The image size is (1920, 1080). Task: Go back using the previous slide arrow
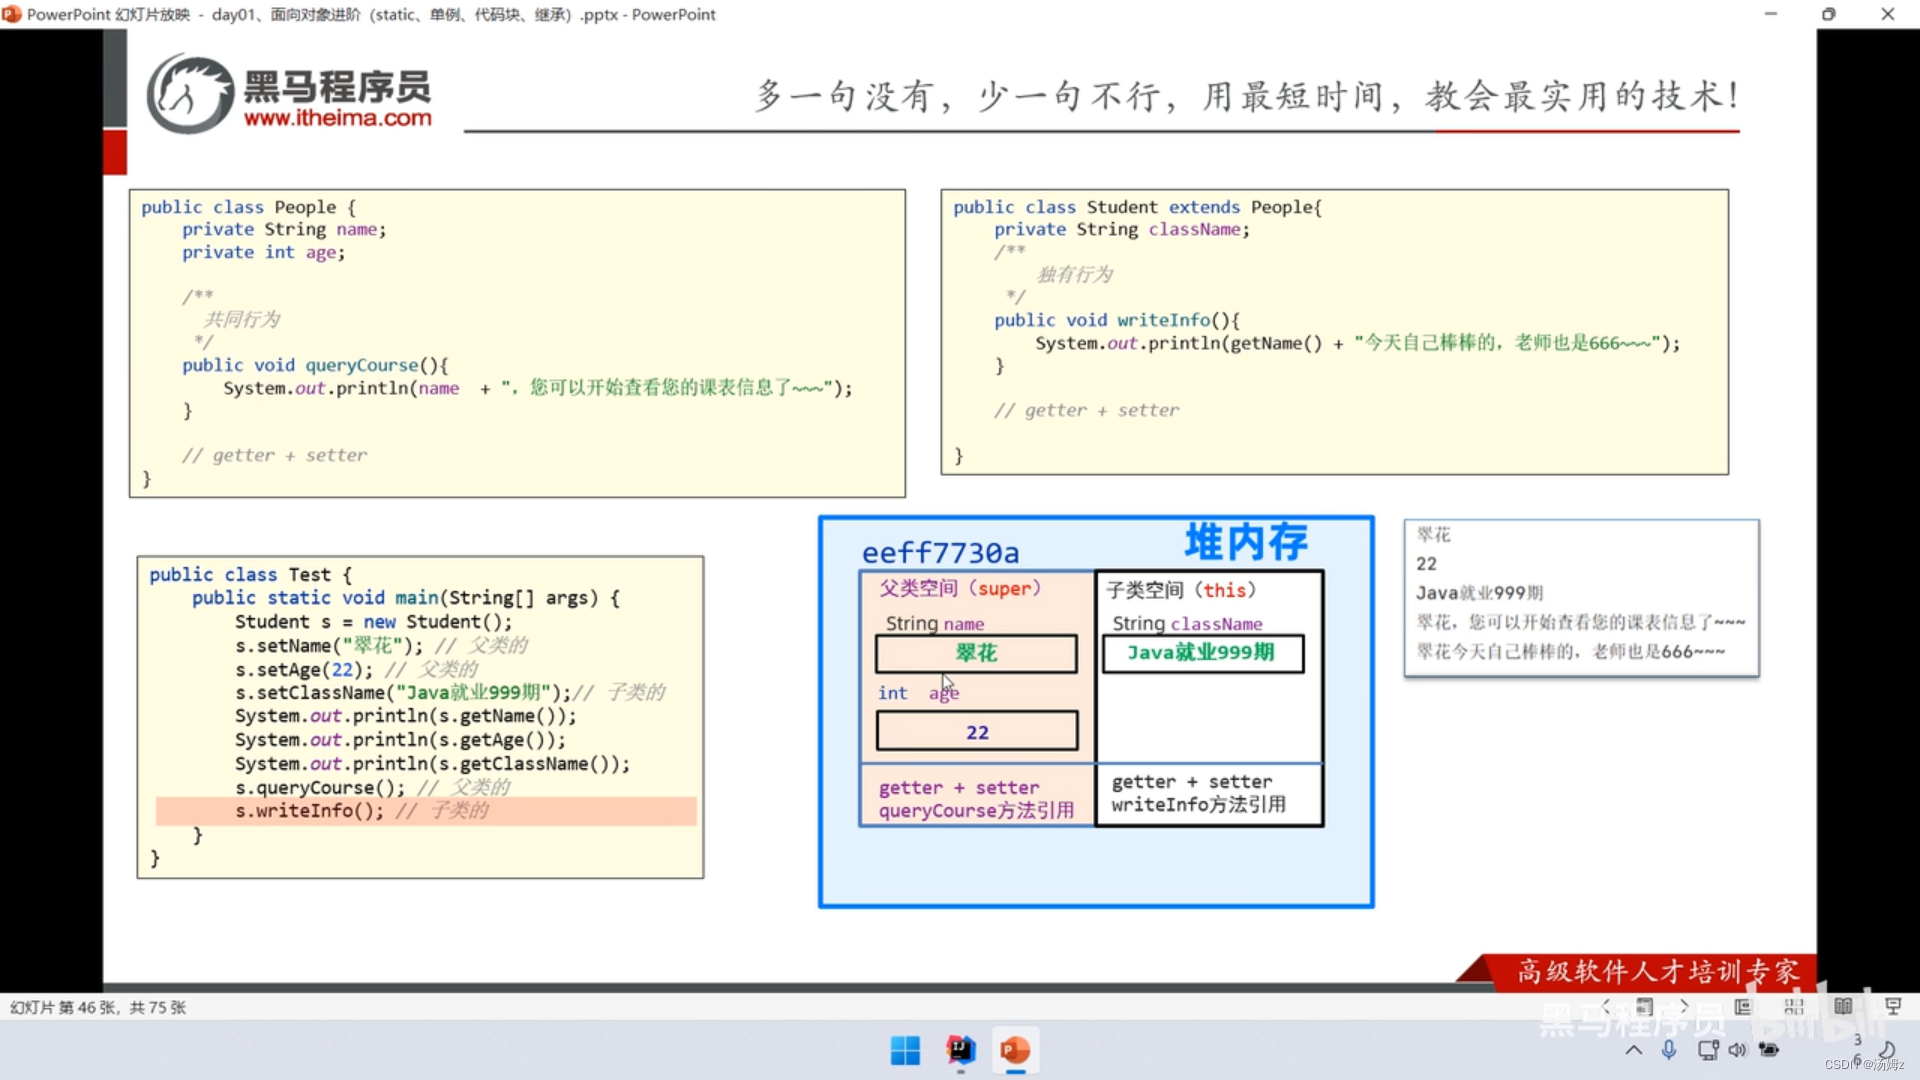click(1606, 1007)
